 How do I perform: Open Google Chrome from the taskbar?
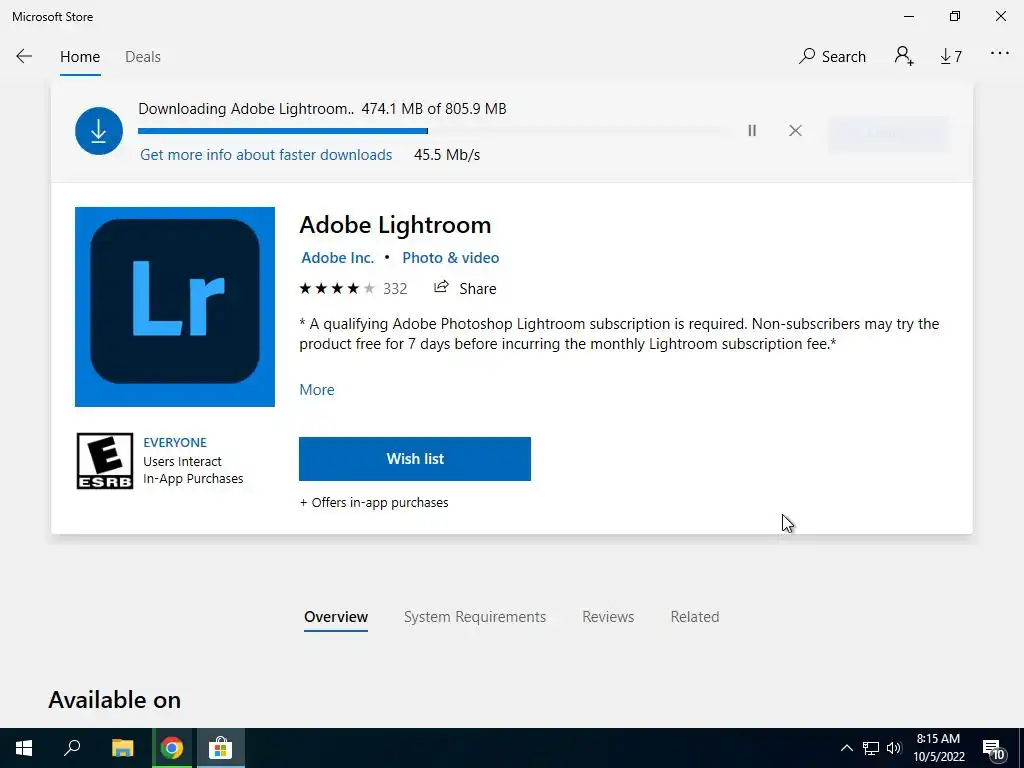(x=172, y=748)
